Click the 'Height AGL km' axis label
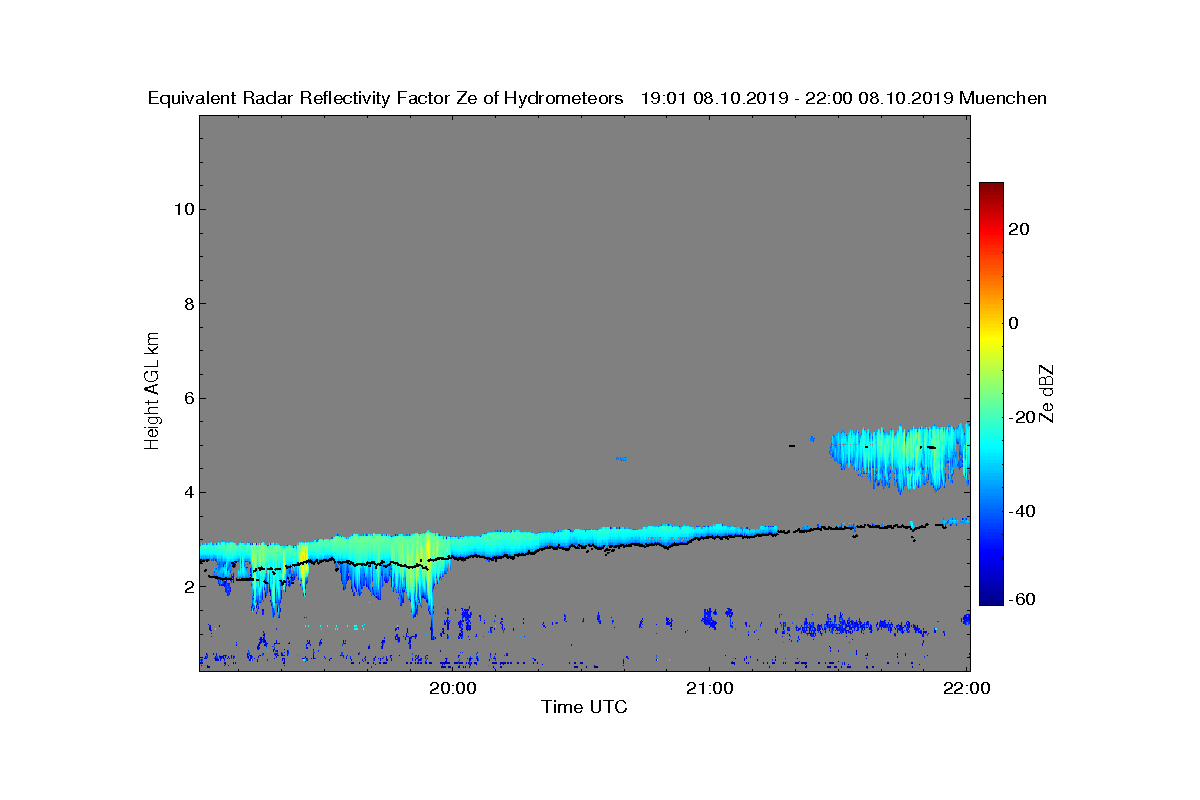The width and height of the screenshot is (1200, 800). (152, 392)
